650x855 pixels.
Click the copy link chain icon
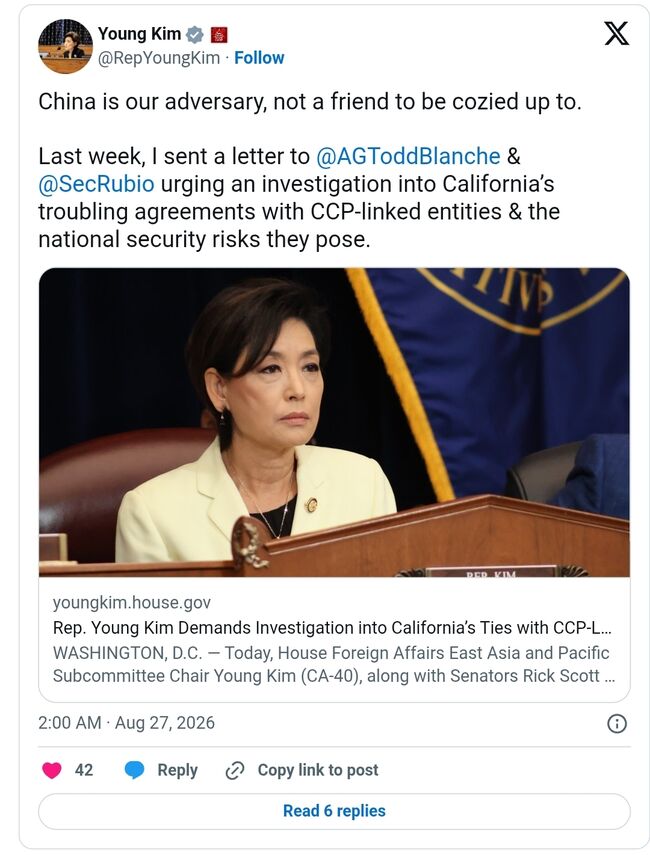(x=234, y=770)
